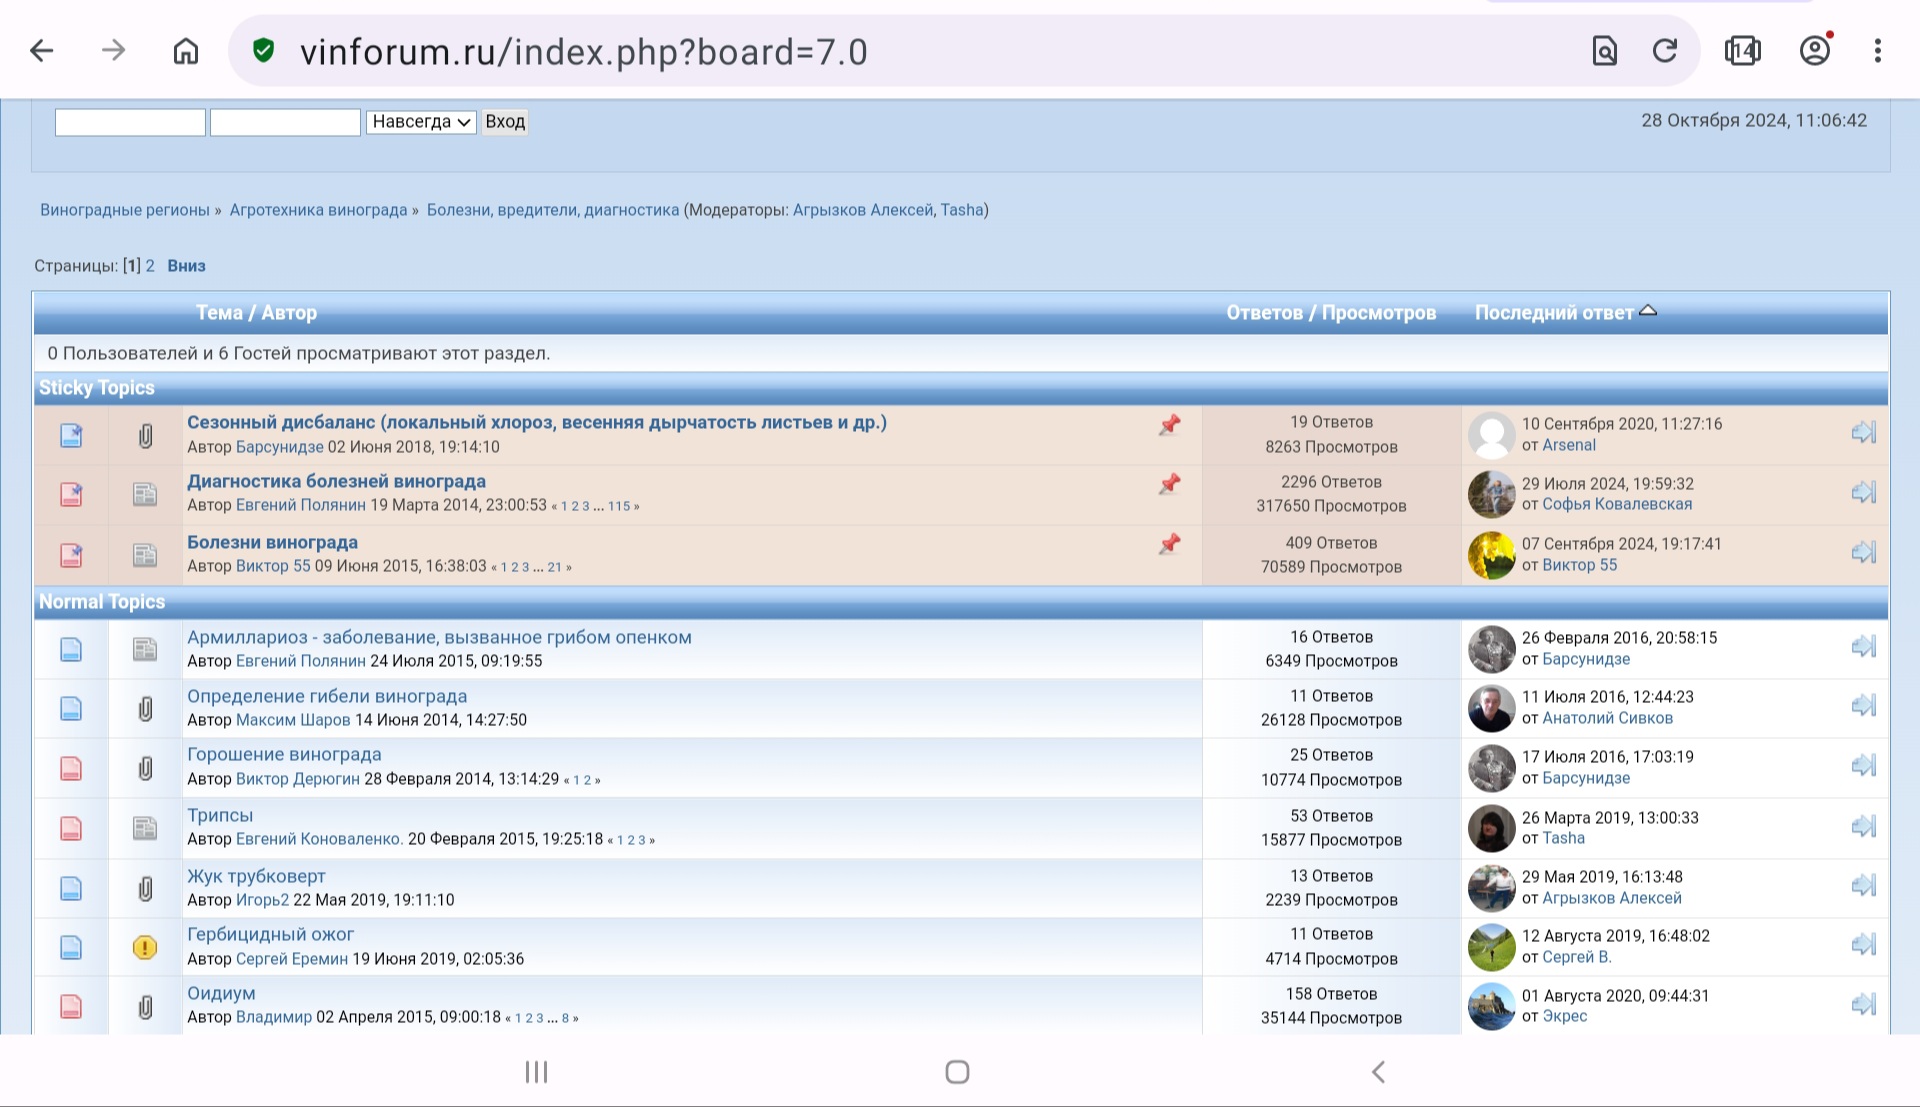Click the find-in-page icon in address bar
Image resolution: width=1920 pixels, height=1107 pixels.
pyautogui.click(x=1605, y=51)
